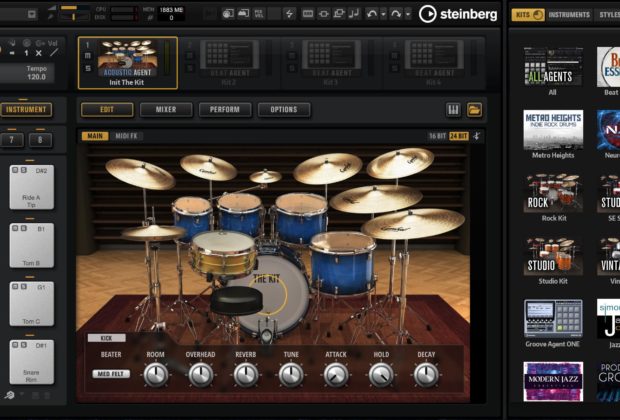The height and width of the screenshot is (420, 620).
Task: Select pad group 7
Action: tap(12, 140)
